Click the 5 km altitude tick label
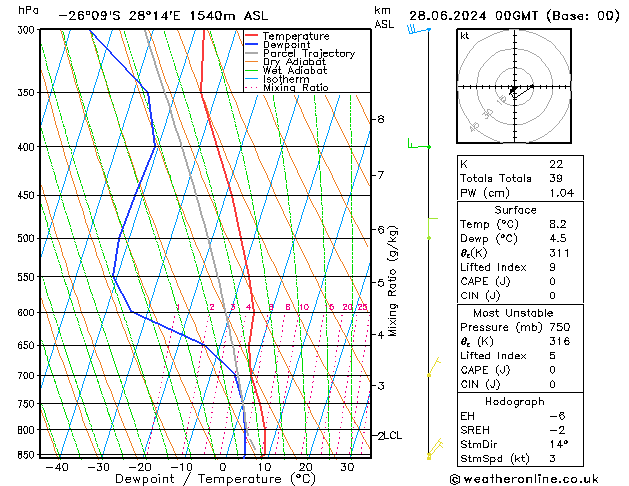 tap(380, 282)
